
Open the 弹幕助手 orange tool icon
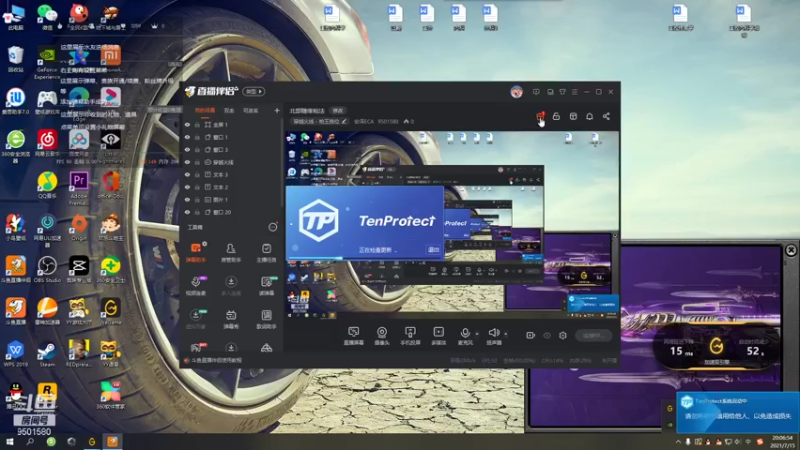[x=195, y=252]
